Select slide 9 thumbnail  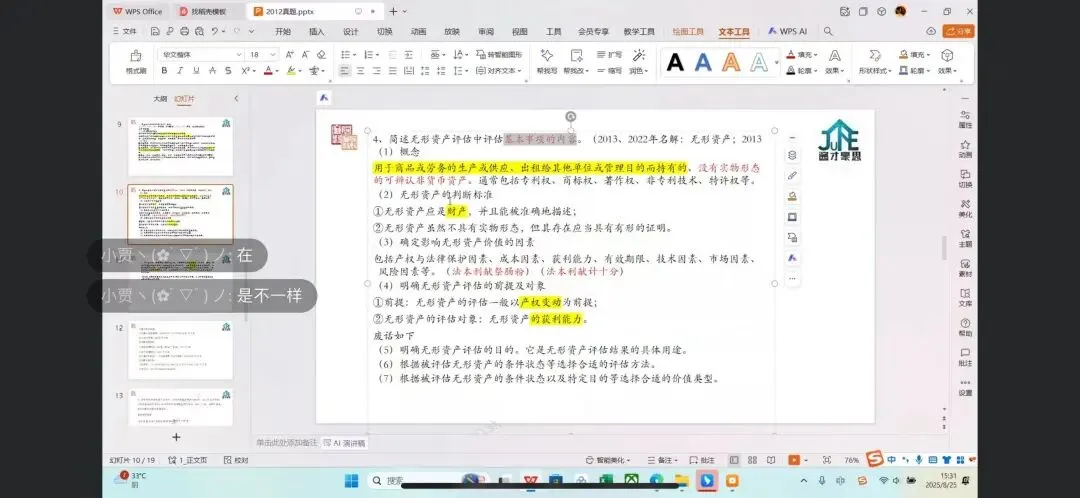point(180,146)
